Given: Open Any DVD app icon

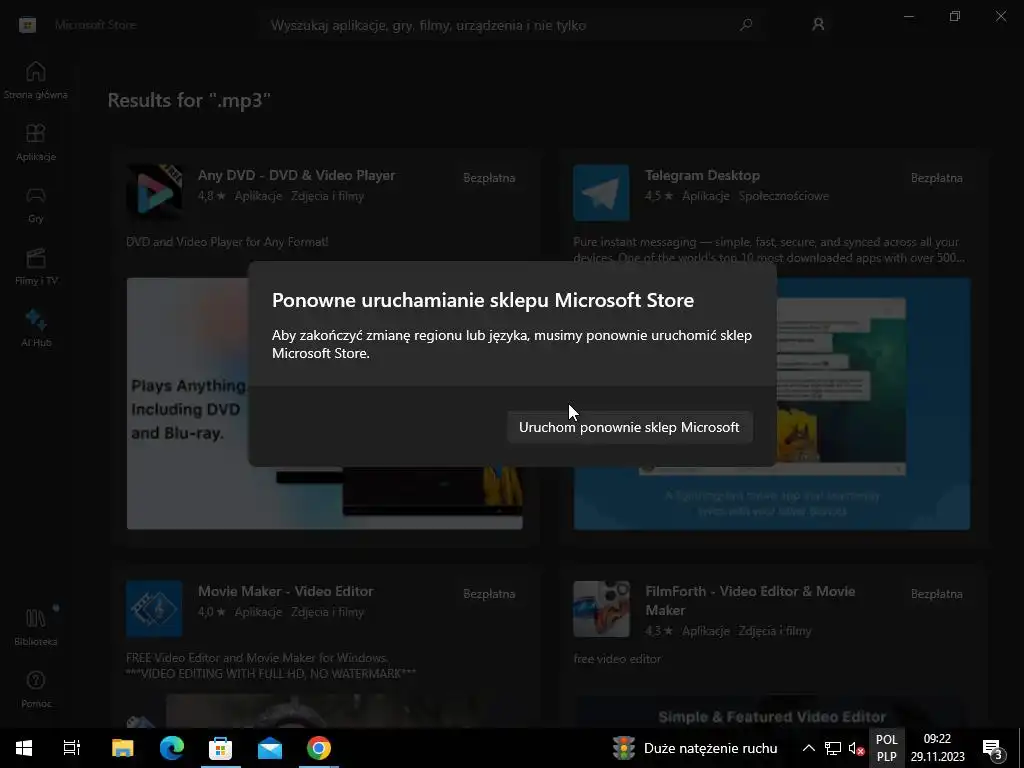Looking at the screenshot, I should pos(154,193).
